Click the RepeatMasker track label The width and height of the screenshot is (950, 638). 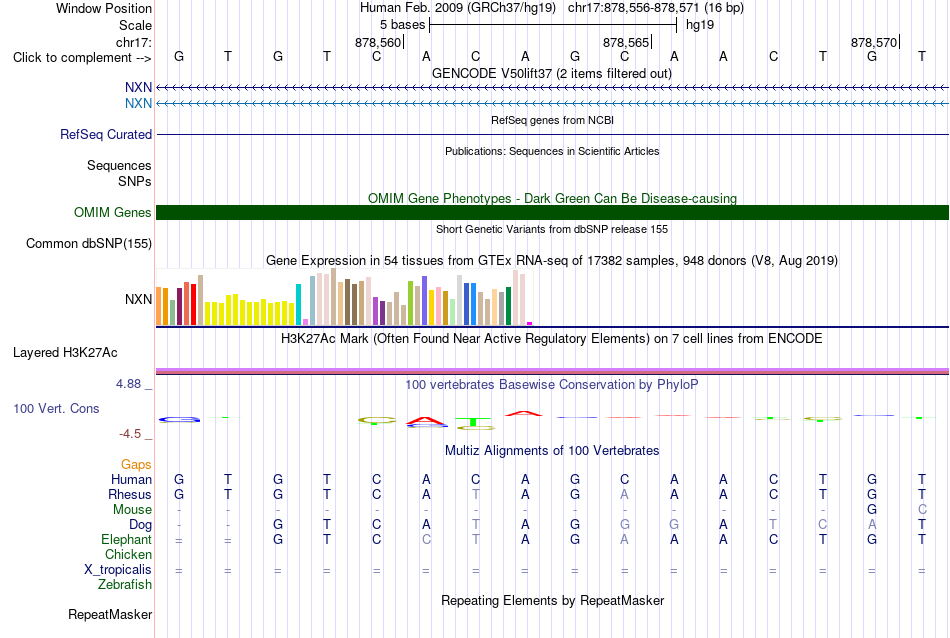coord(110,614)
